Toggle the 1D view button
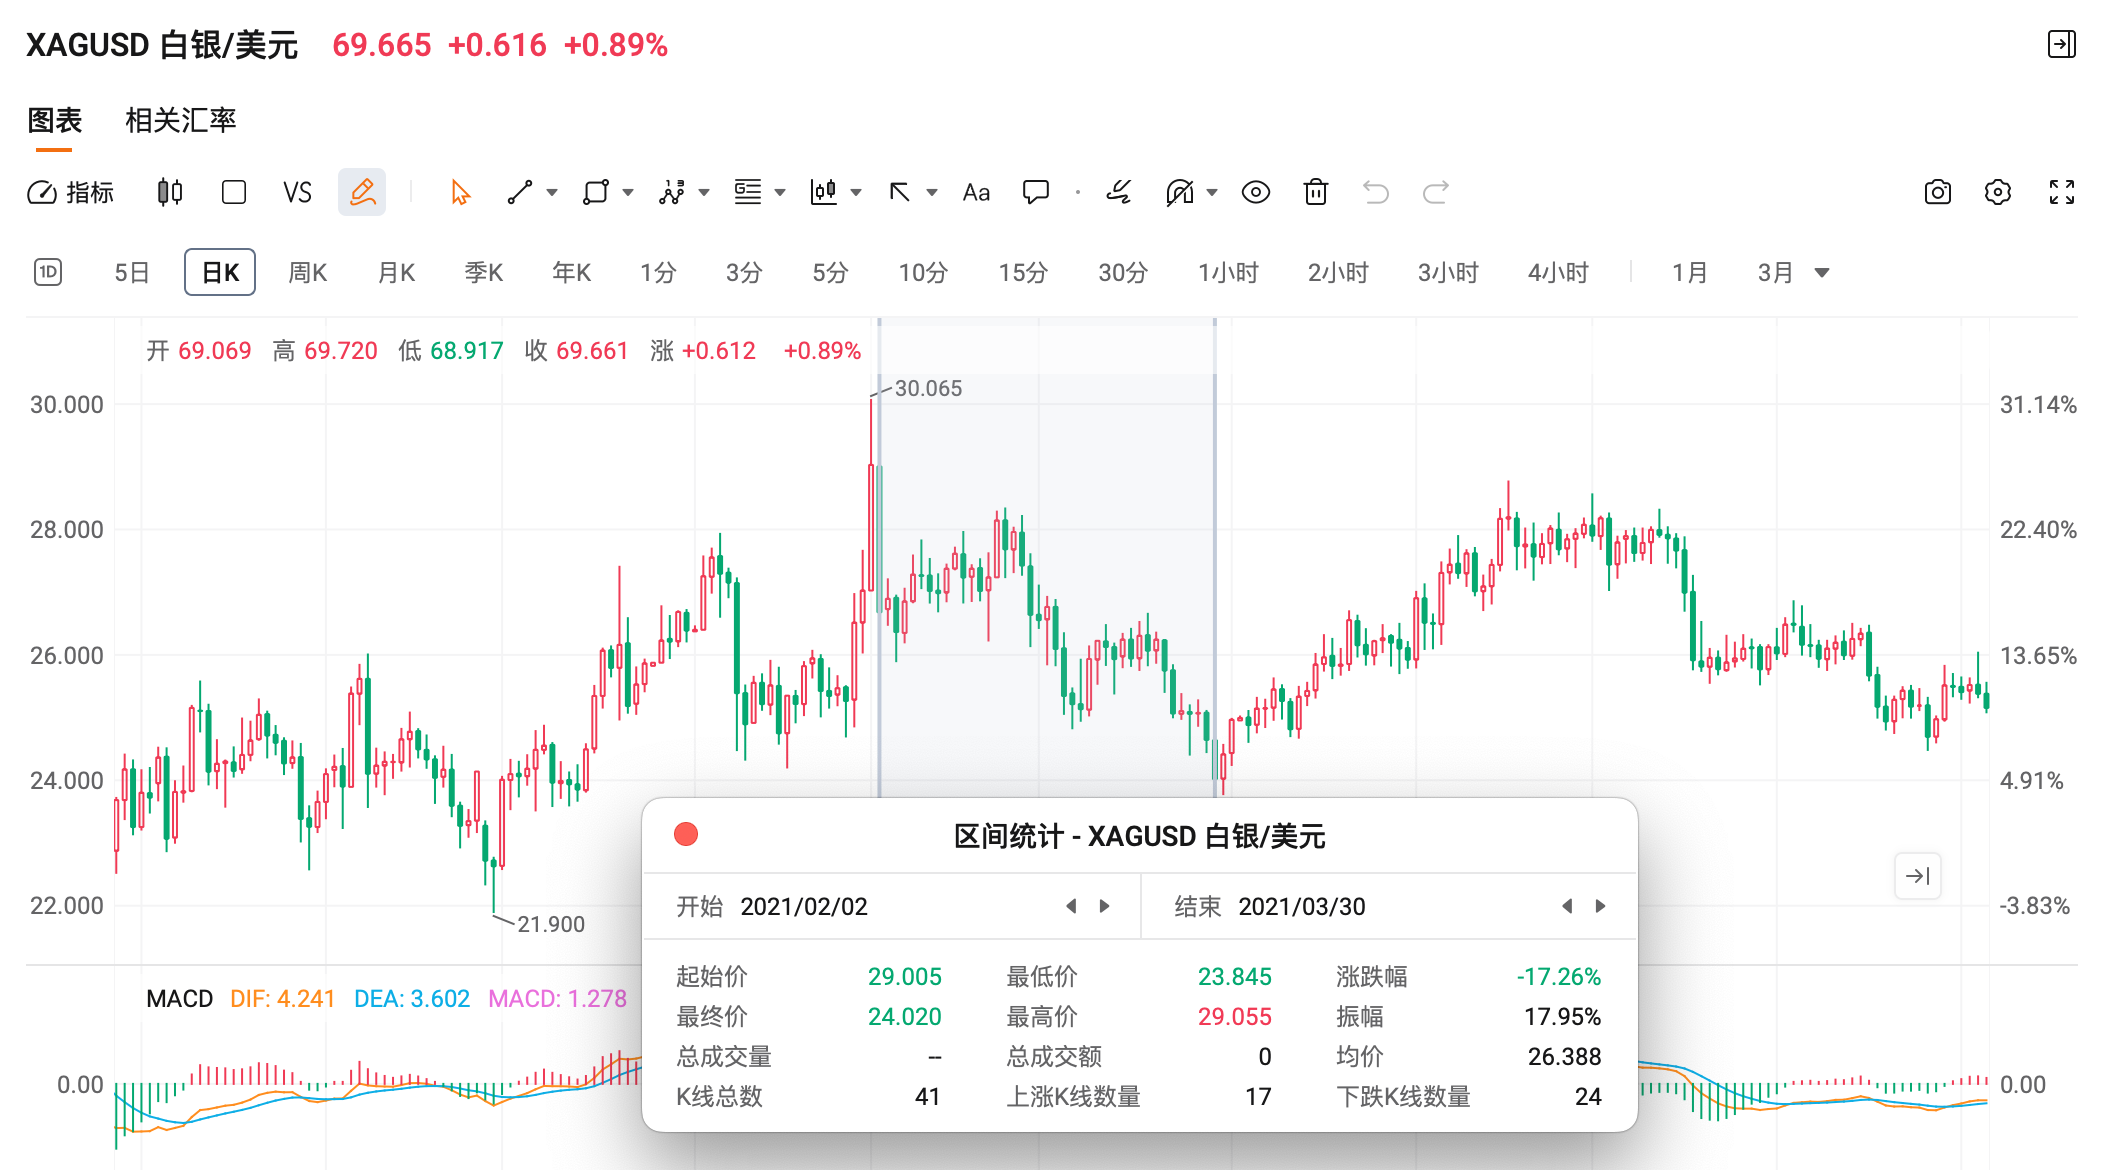Viewport: 2106px width, 1170px height. 48,272
